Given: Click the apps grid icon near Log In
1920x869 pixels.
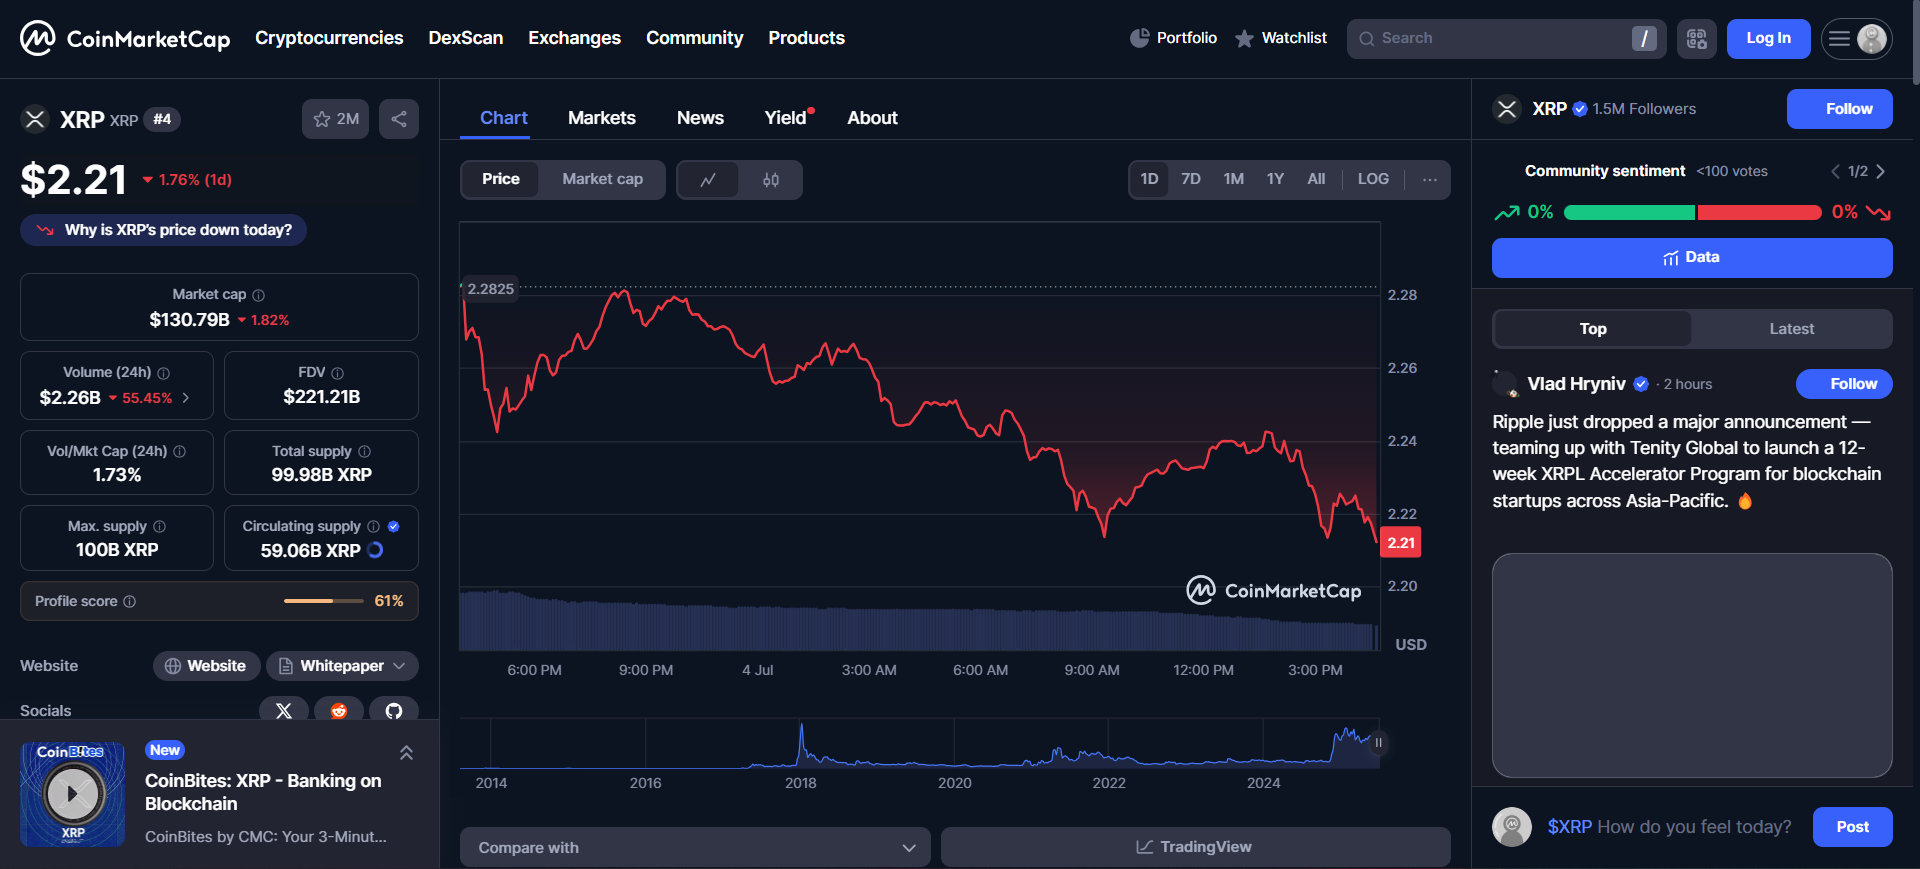Looking at the screenshot, I should (x=1697, y=39).
